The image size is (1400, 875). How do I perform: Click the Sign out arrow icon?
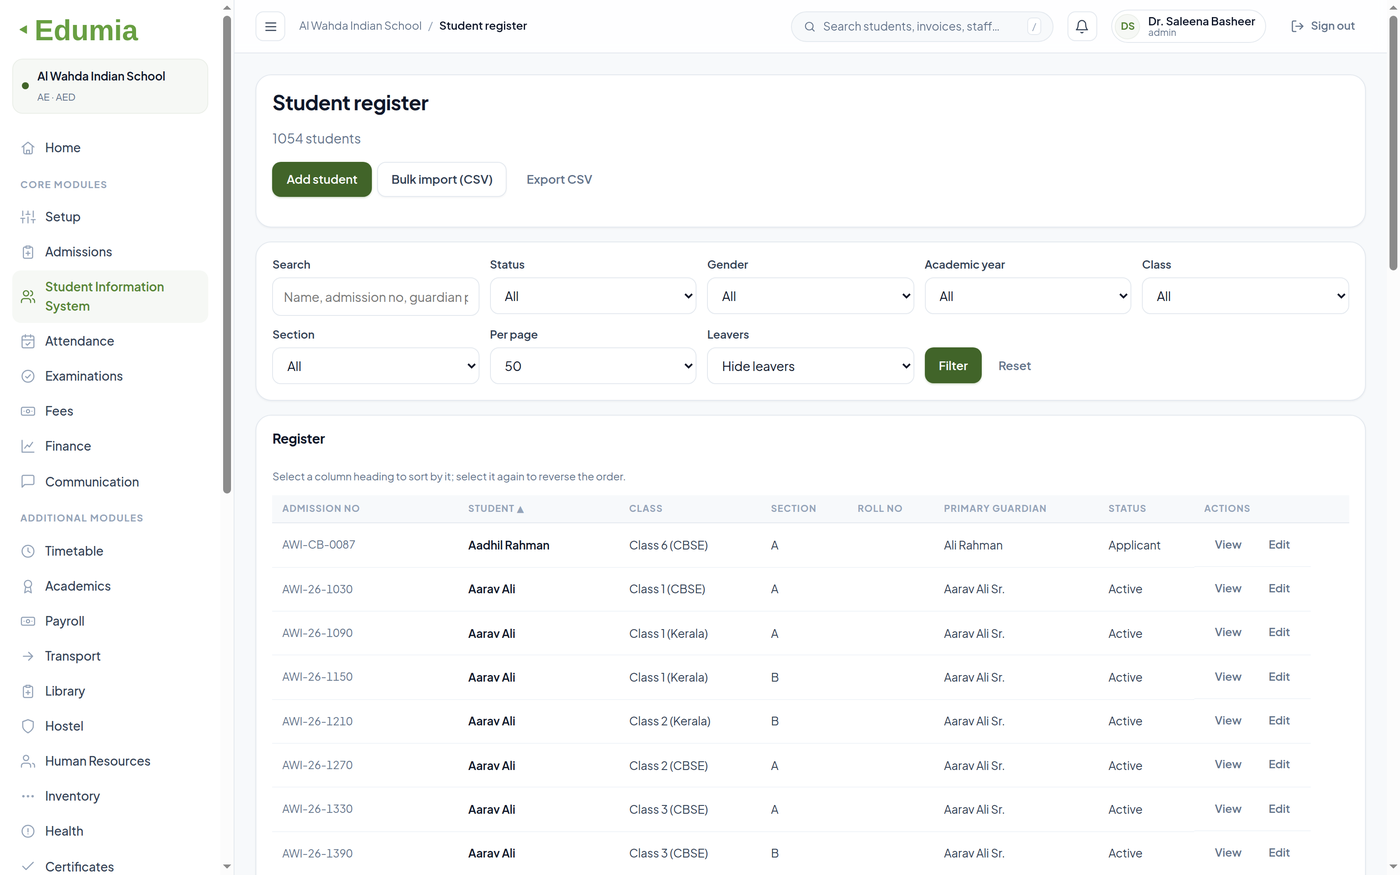[1297, 26]
